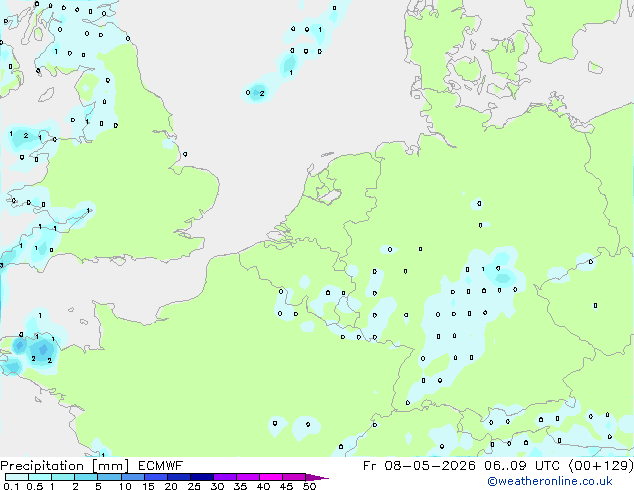Screen dimensions: 634x490
Task: Click legend tick label "0.5"
Action: click(x=34, y=486)
